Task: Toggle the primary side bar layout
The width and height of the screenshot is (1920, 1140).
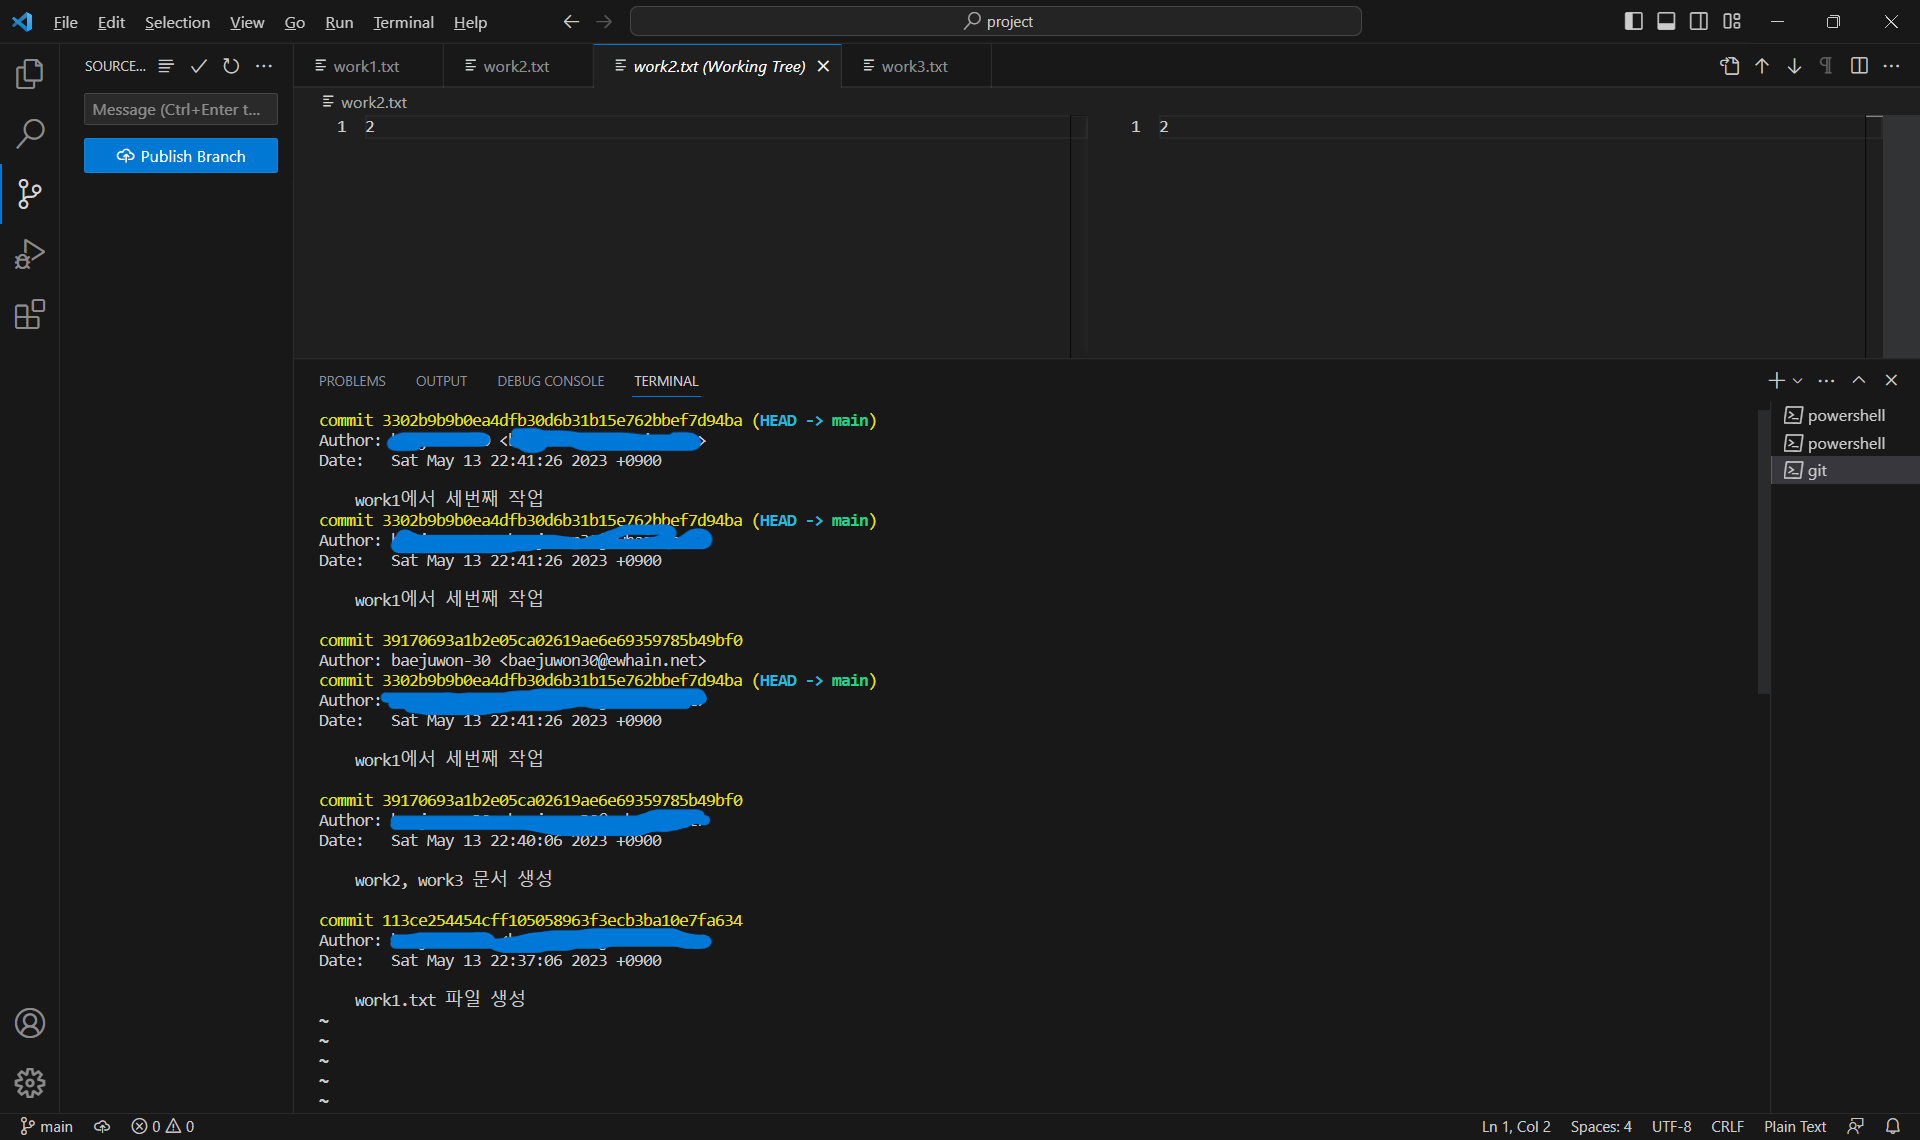Action: click(x=1633, y=21)
